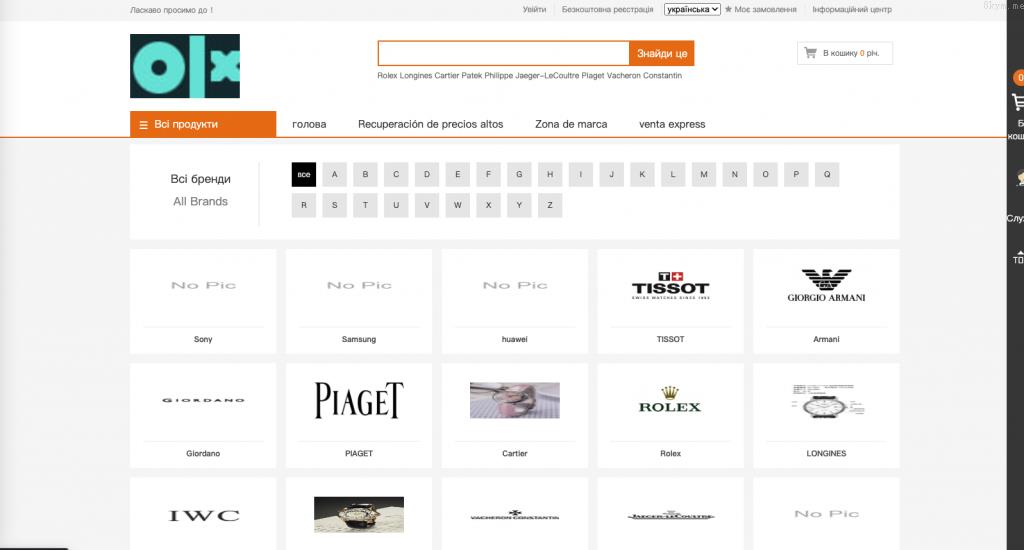Click the TISSOT brand logo
This screenshot has height=550, width=1024.
point(670,286)
